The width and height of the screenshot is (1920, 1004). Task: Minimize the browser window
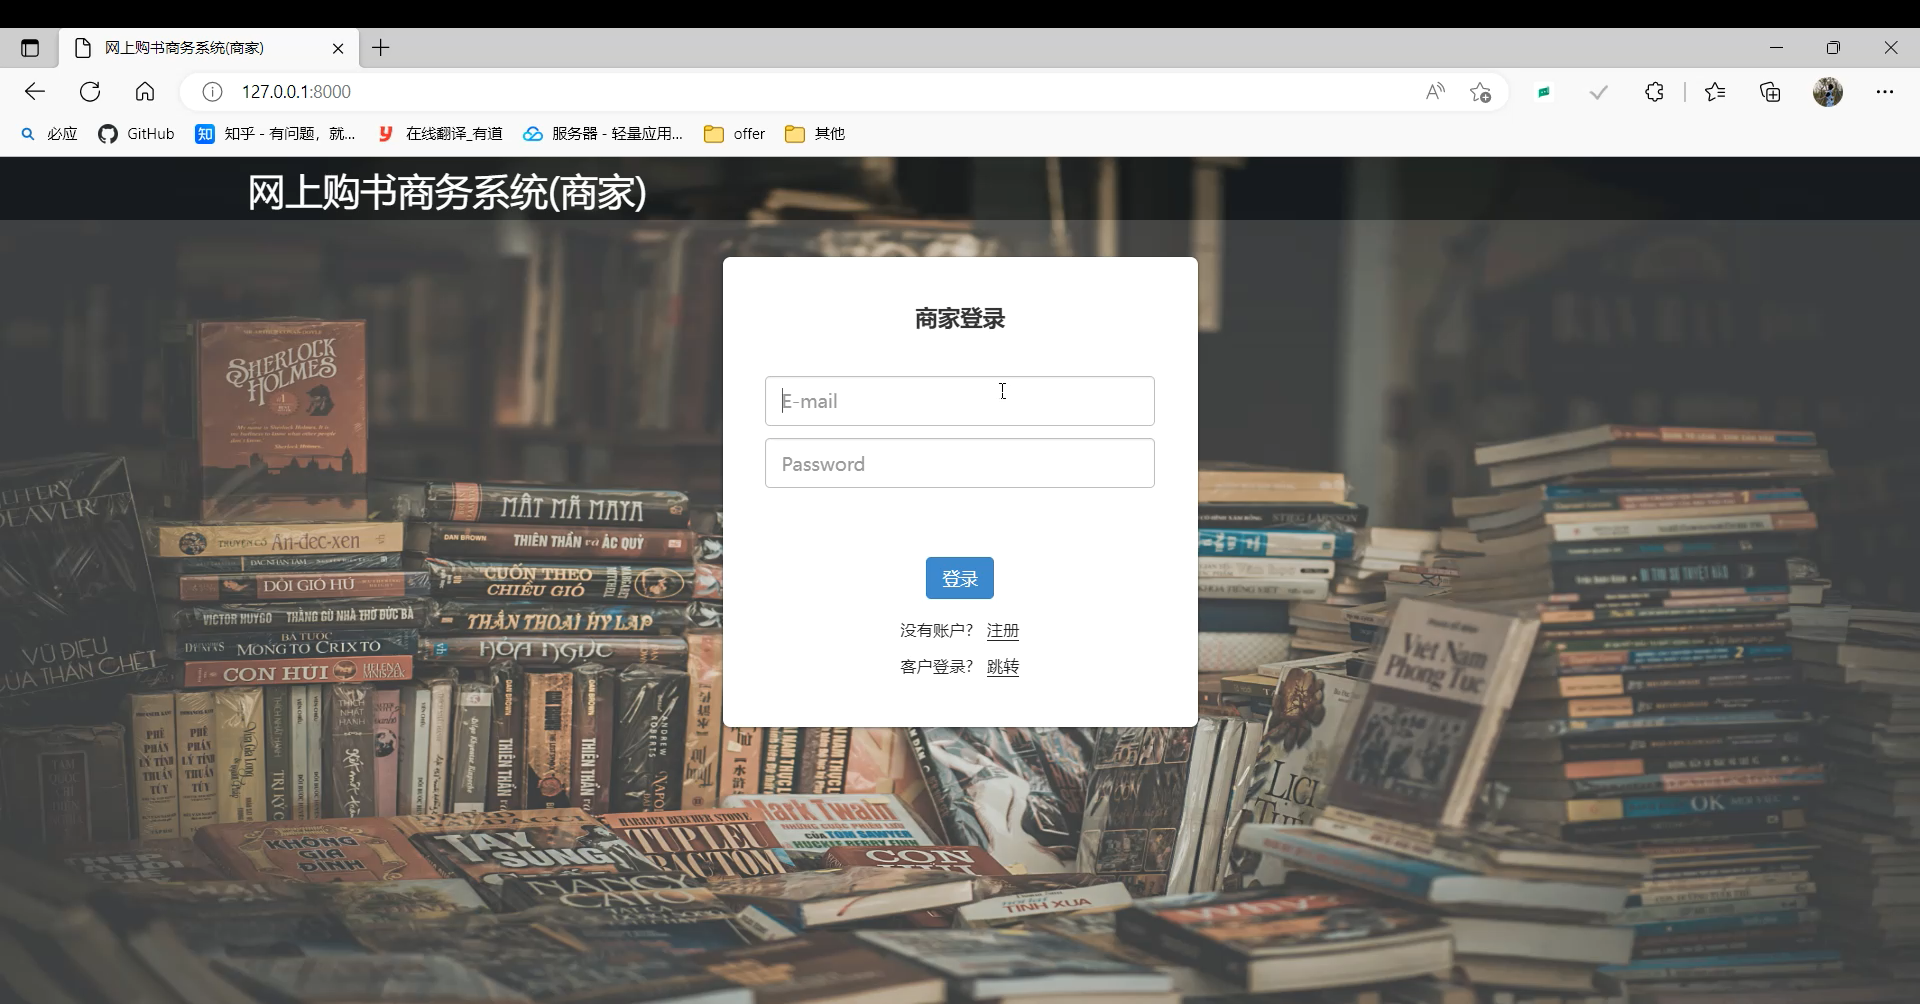pyautogui.click(x=1776, y=48)
